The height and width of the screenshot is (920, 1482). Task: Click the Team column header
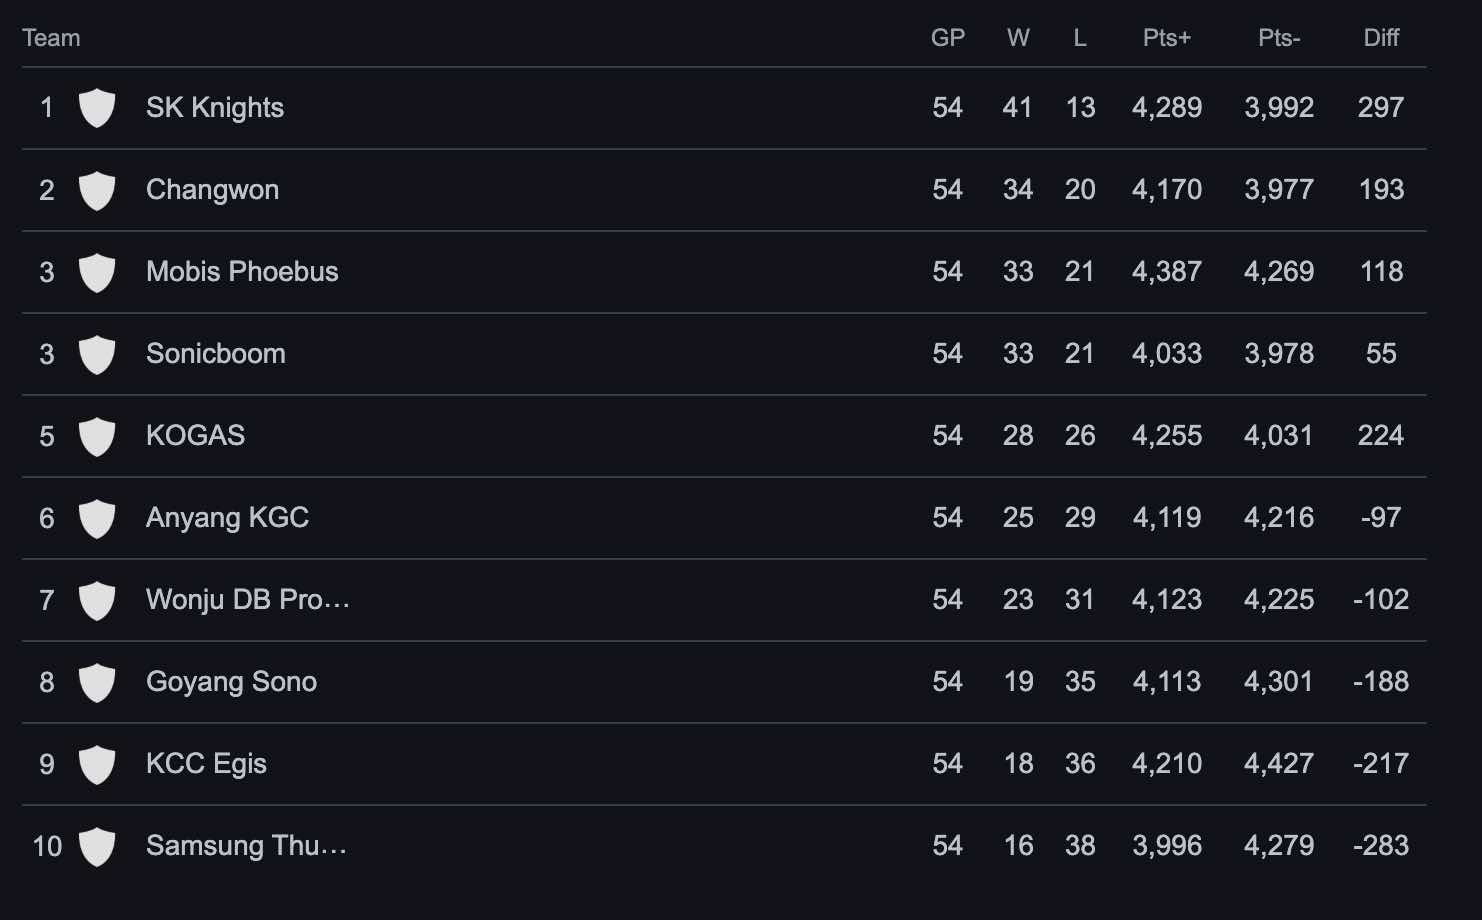(x=51, y=38)
